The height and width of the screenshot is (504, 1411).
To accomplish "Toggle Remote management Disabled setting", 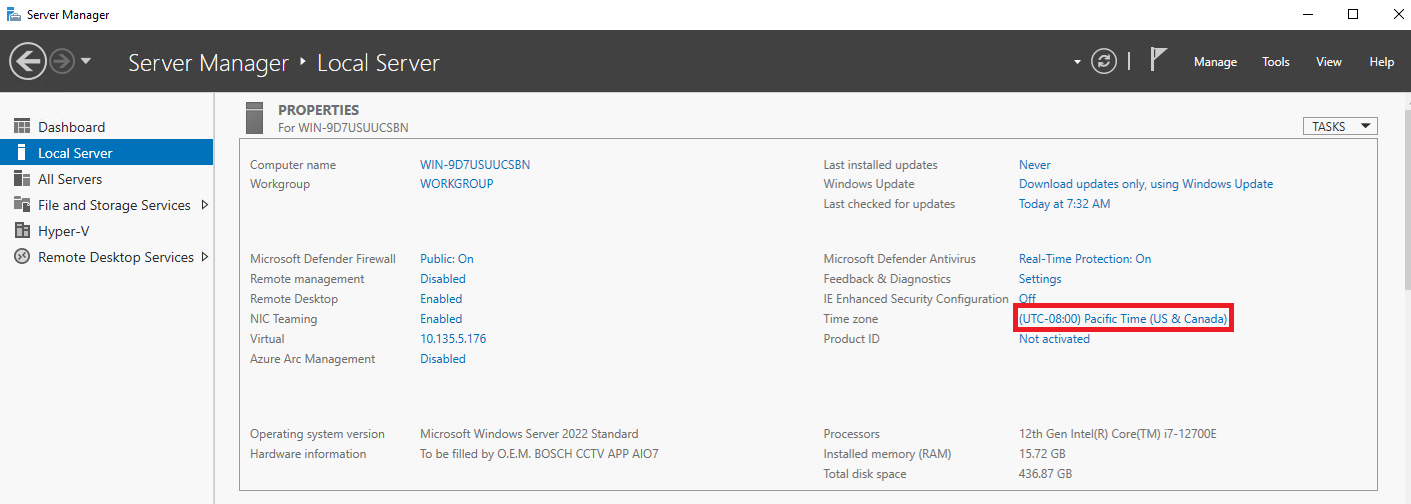I will [x=442, y=279].
